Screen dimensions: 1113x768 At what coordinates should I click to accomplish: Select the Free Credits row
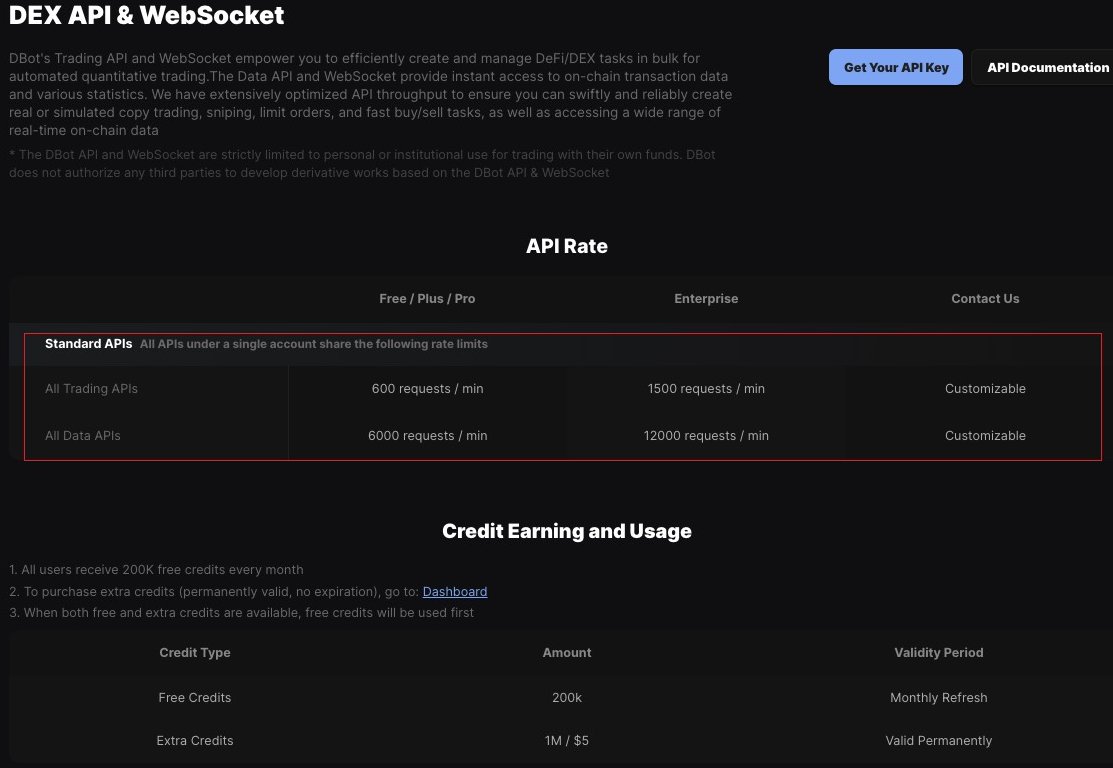(x=195, y=697)
